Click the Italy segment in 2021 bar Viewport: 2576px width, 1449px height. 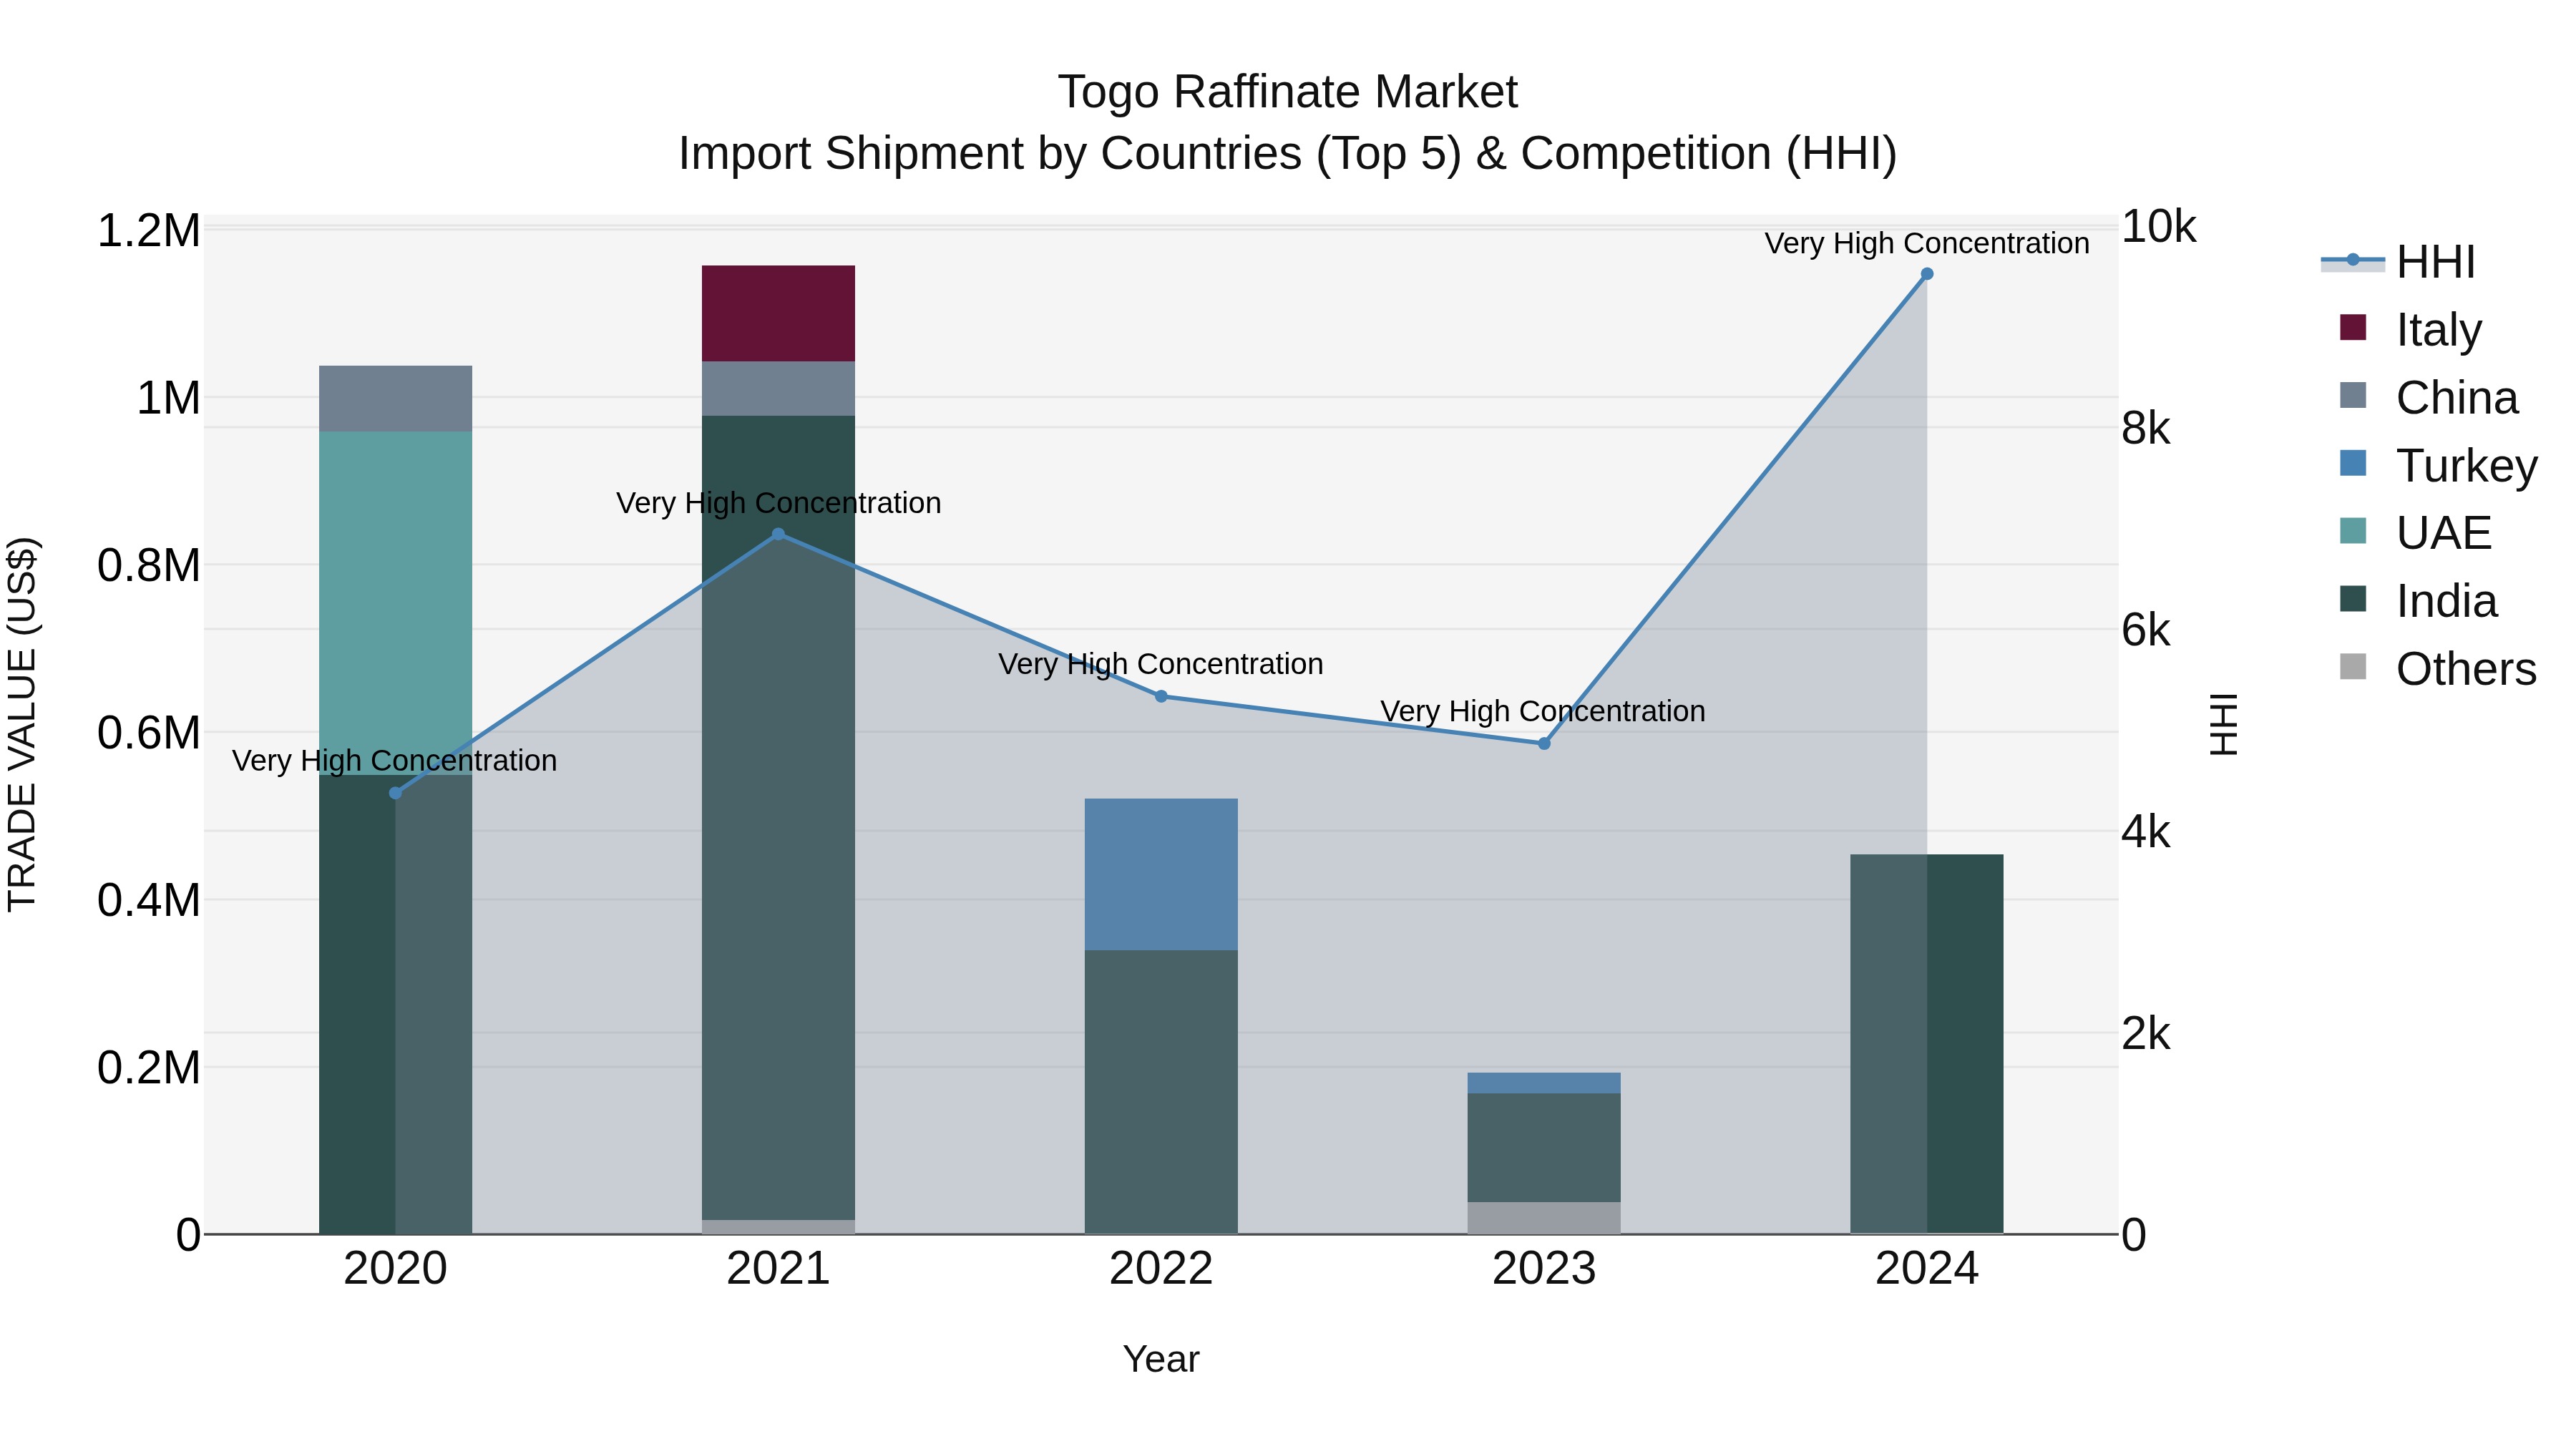click(778, 314)
